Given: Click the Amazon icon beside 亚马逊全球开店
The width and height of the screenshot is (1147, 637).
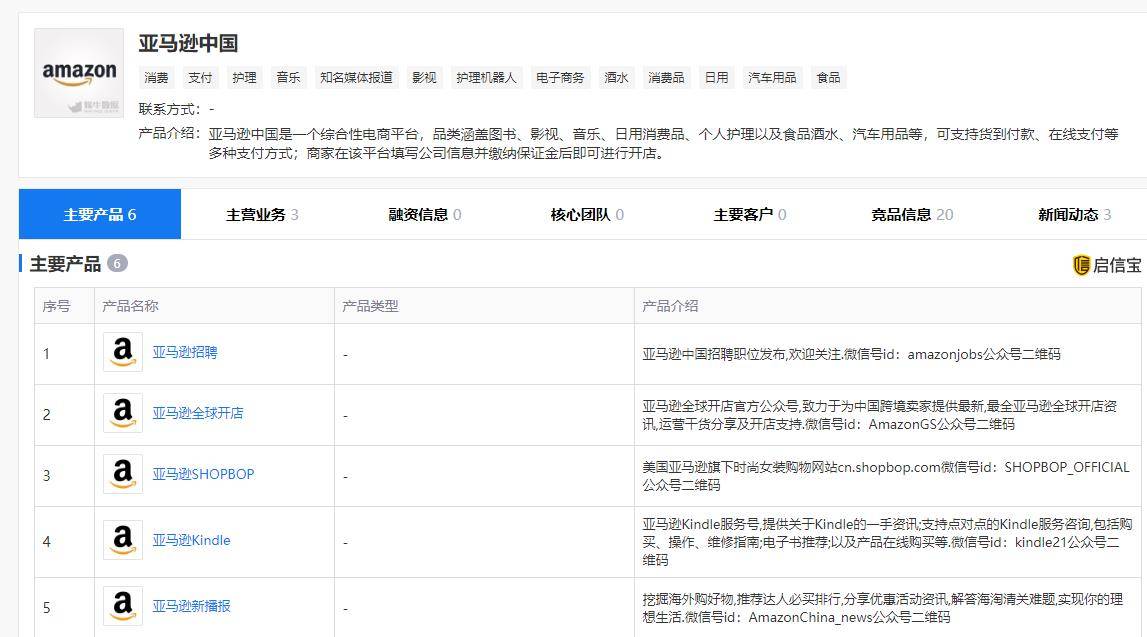Looking at the screenshot, I should [x=122, y=414].
